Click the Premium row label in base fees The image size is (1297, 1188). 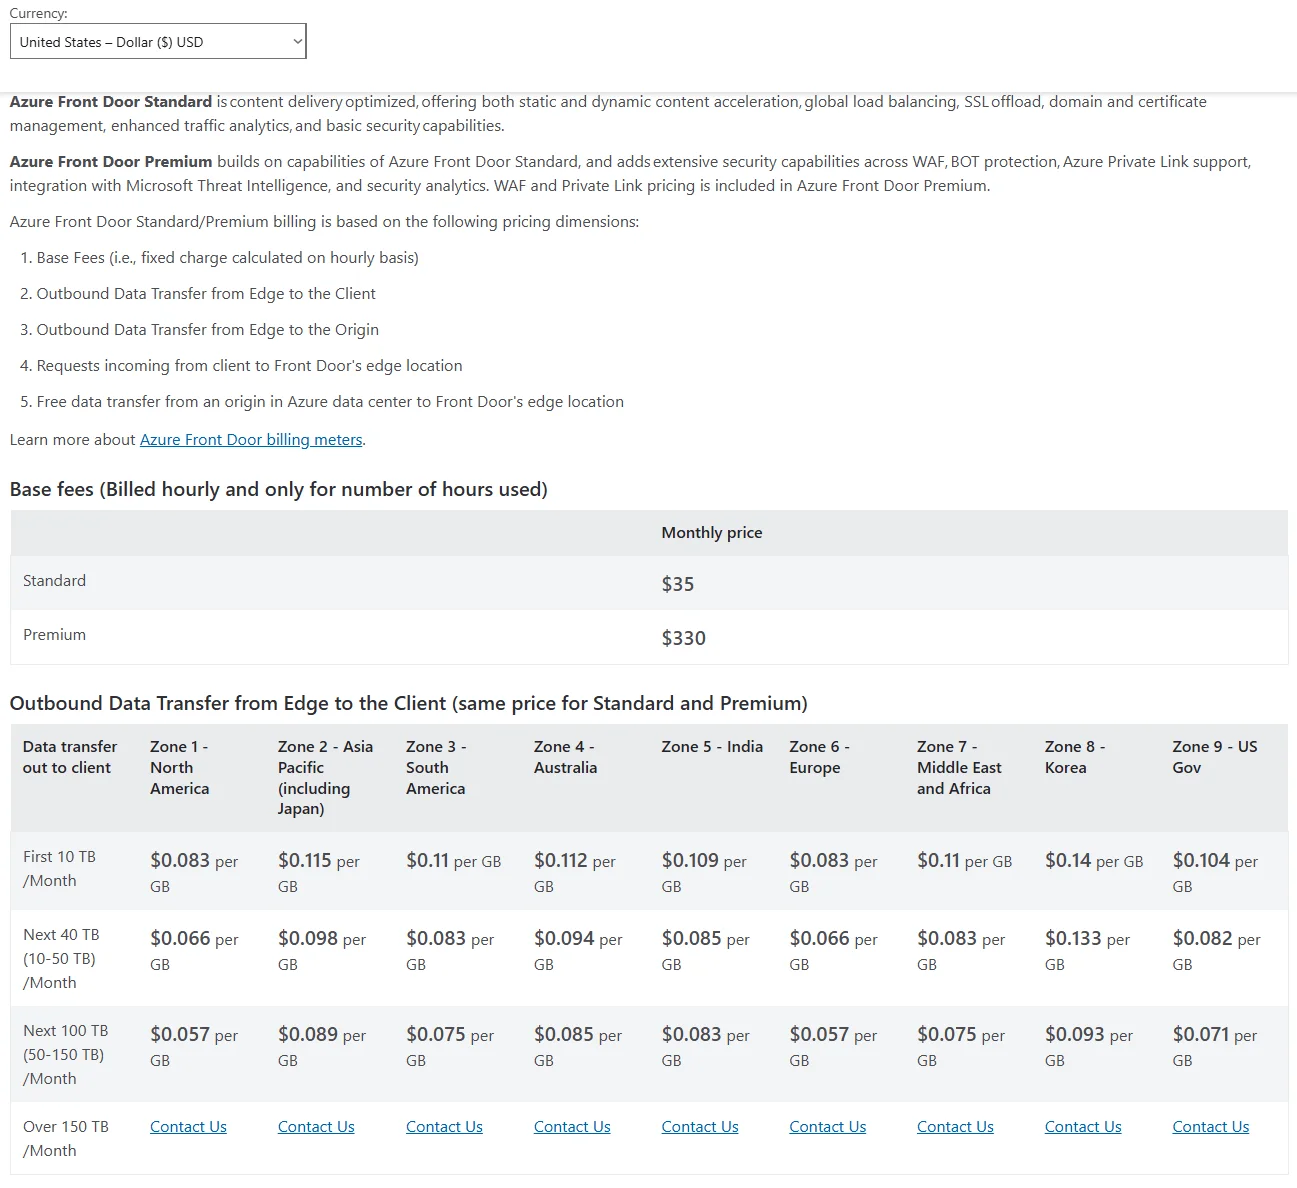(54, 635)
